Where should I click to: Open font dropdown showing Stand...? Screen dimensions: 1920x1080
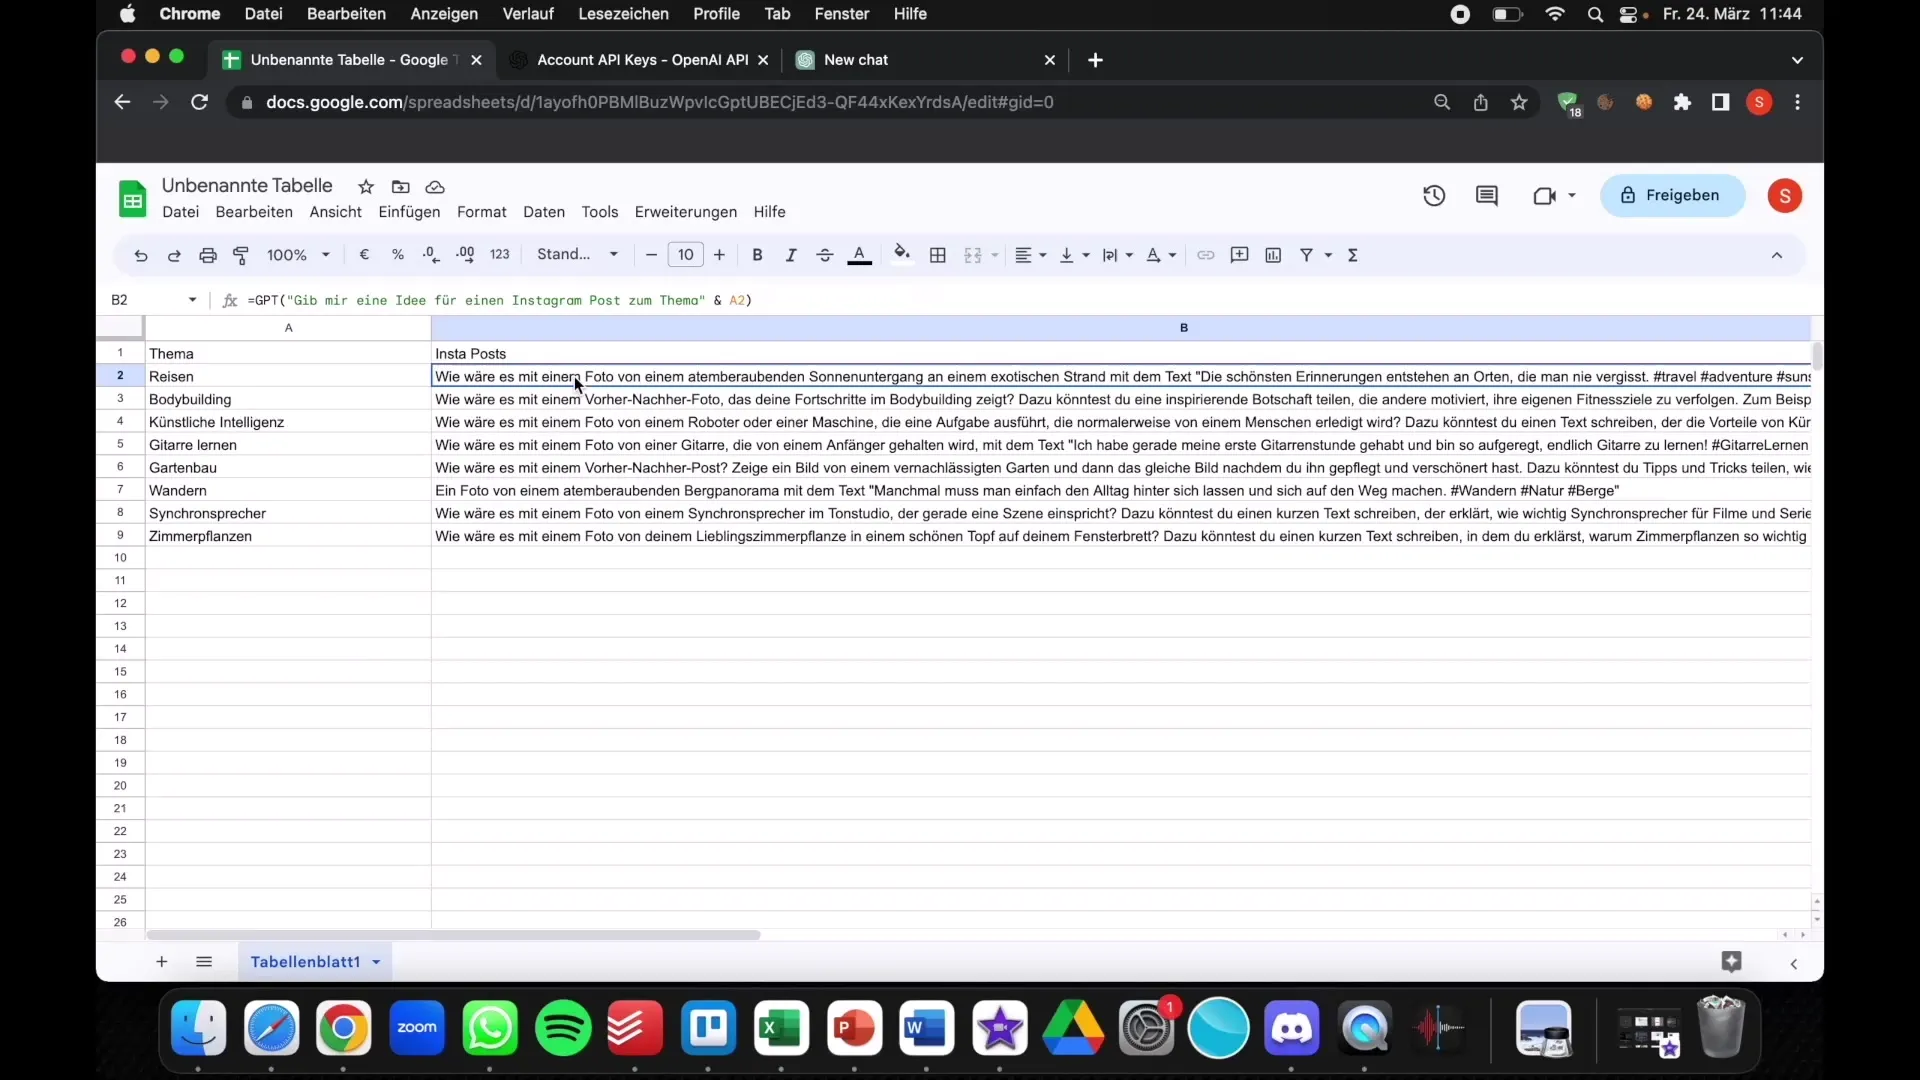pyautogui.click(x=578, y=255)
